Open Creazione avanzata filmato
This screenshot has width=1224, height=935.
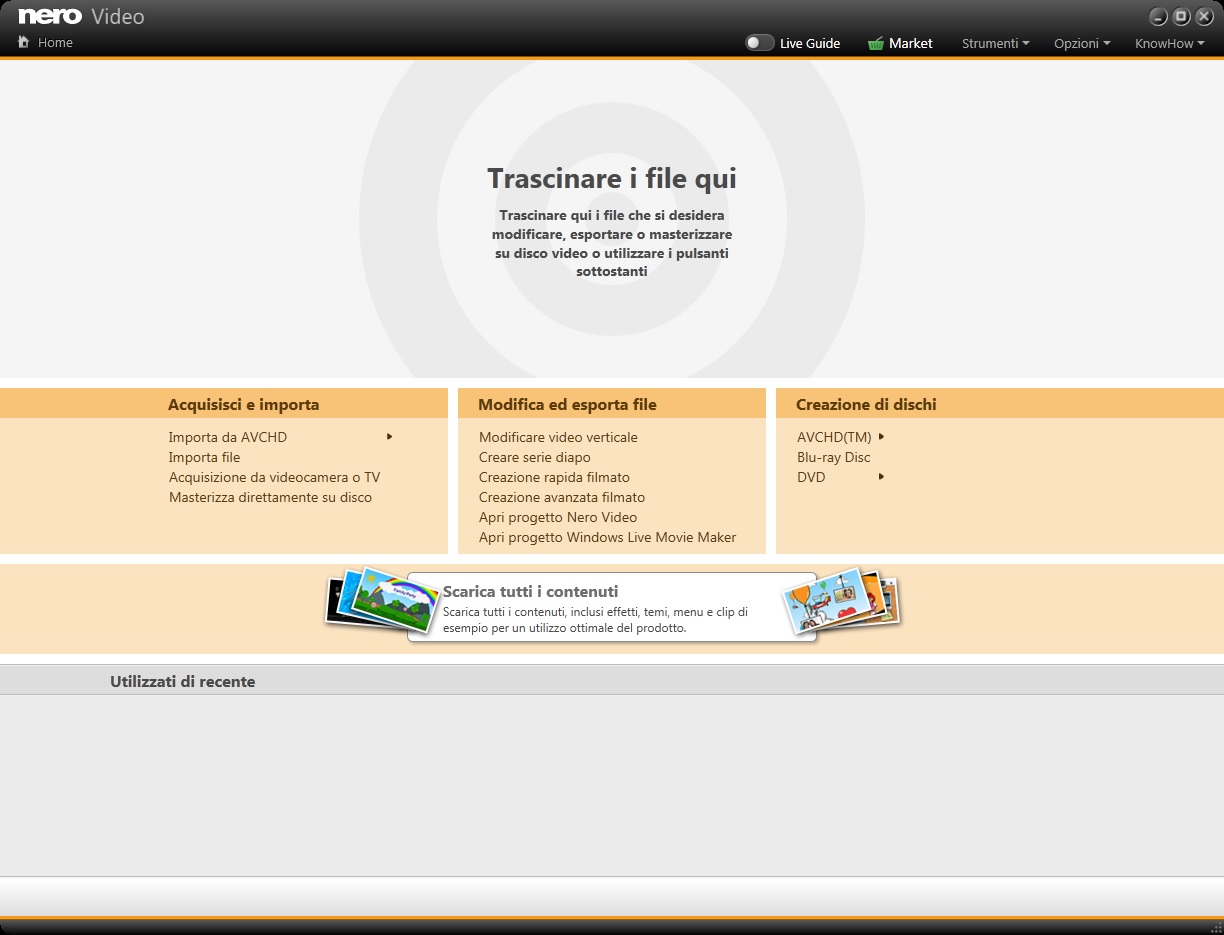tap(562, 497)
